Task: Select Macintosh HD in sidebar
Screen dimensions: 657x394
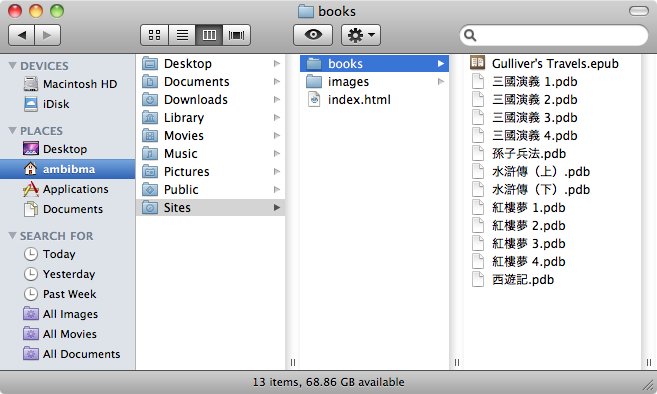Action: pos(67,84)
